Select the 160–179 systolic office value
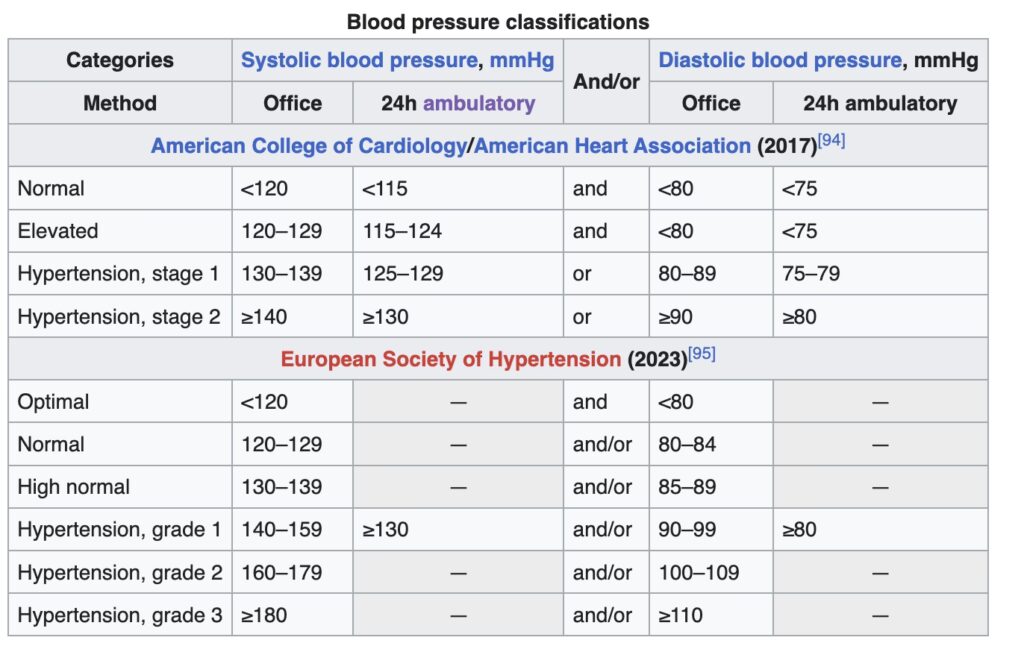 click(281, 573)
